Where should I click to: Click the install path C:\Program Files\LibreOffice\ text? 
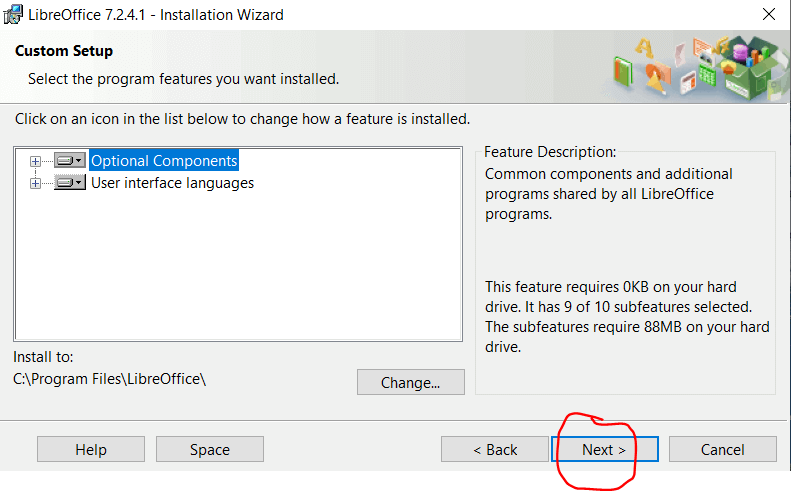pos(110,378)
